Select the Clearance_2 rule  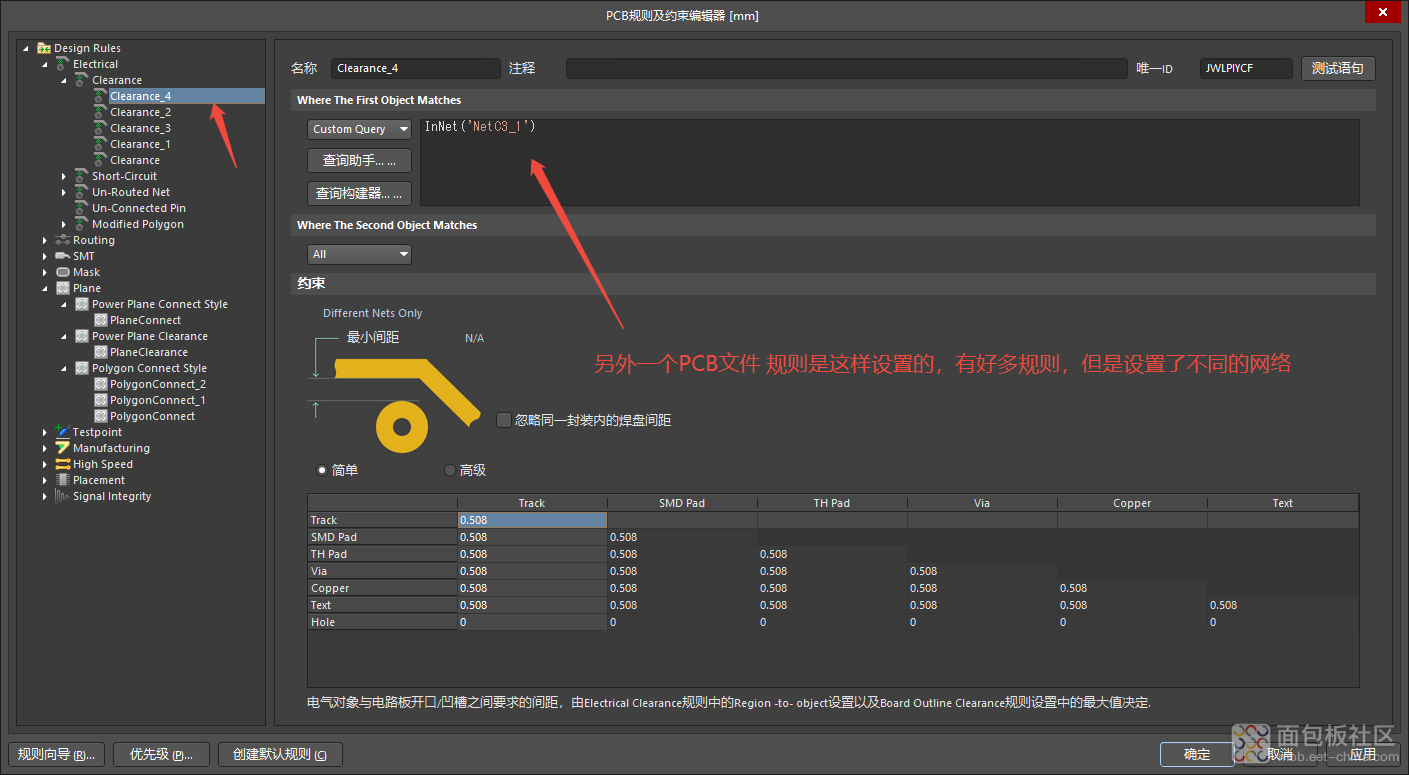[x=140, y=112]
